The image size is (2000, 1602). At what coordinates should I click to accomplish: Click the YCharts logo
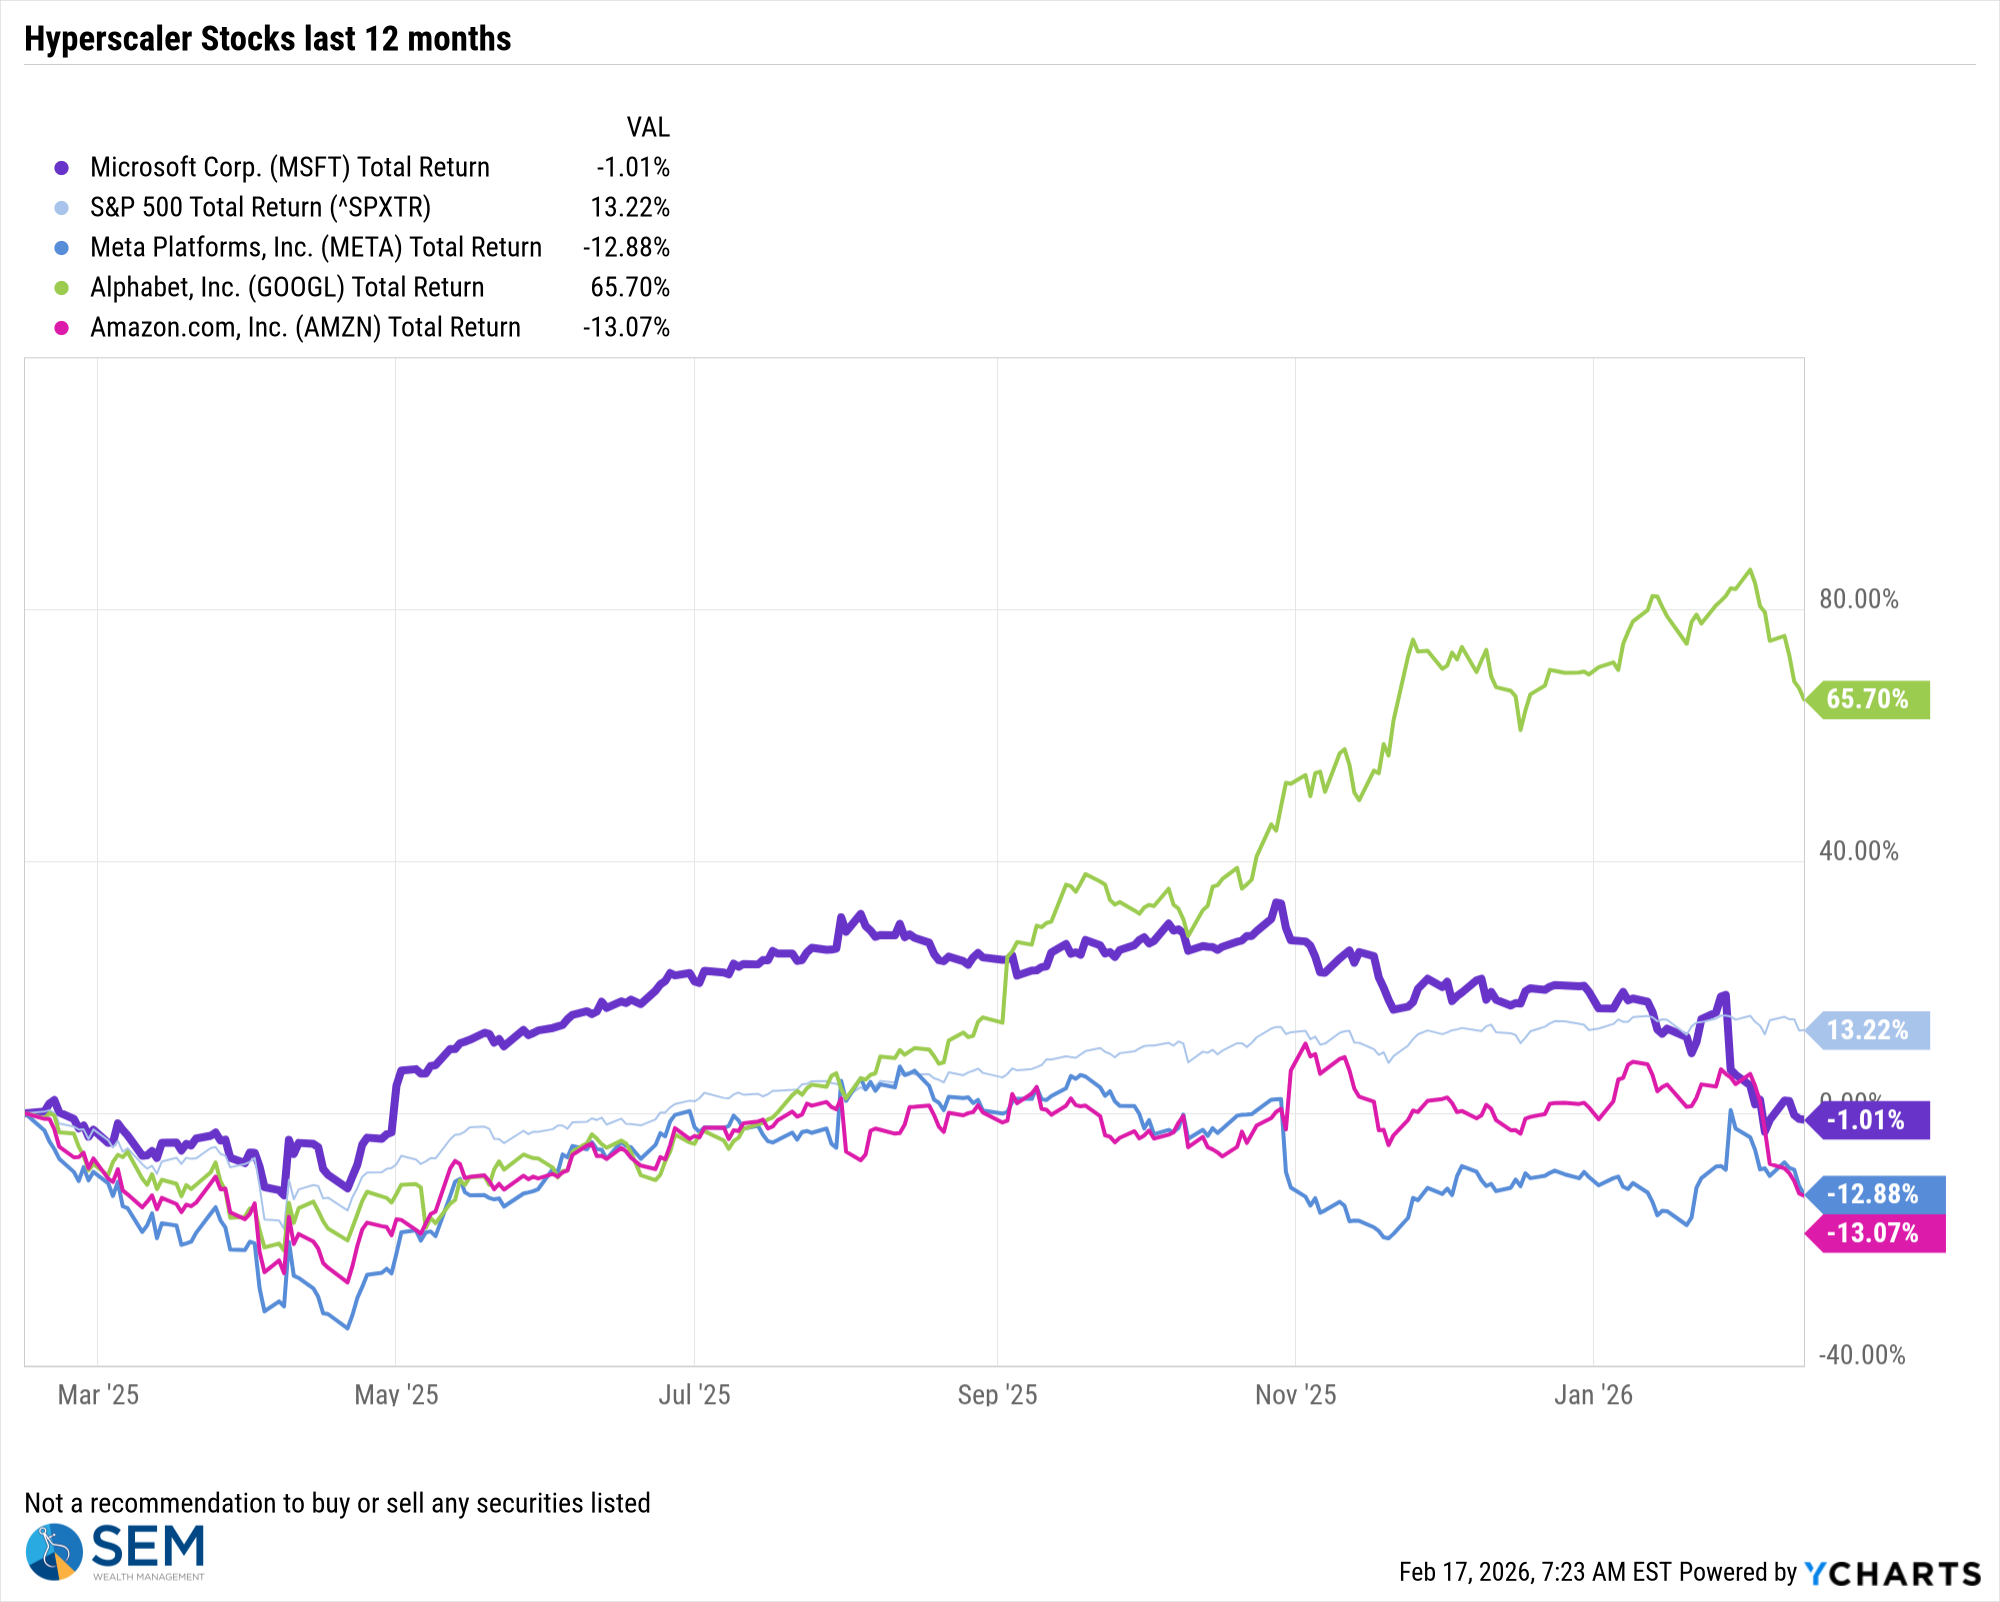click(x=1892, y=1573)
